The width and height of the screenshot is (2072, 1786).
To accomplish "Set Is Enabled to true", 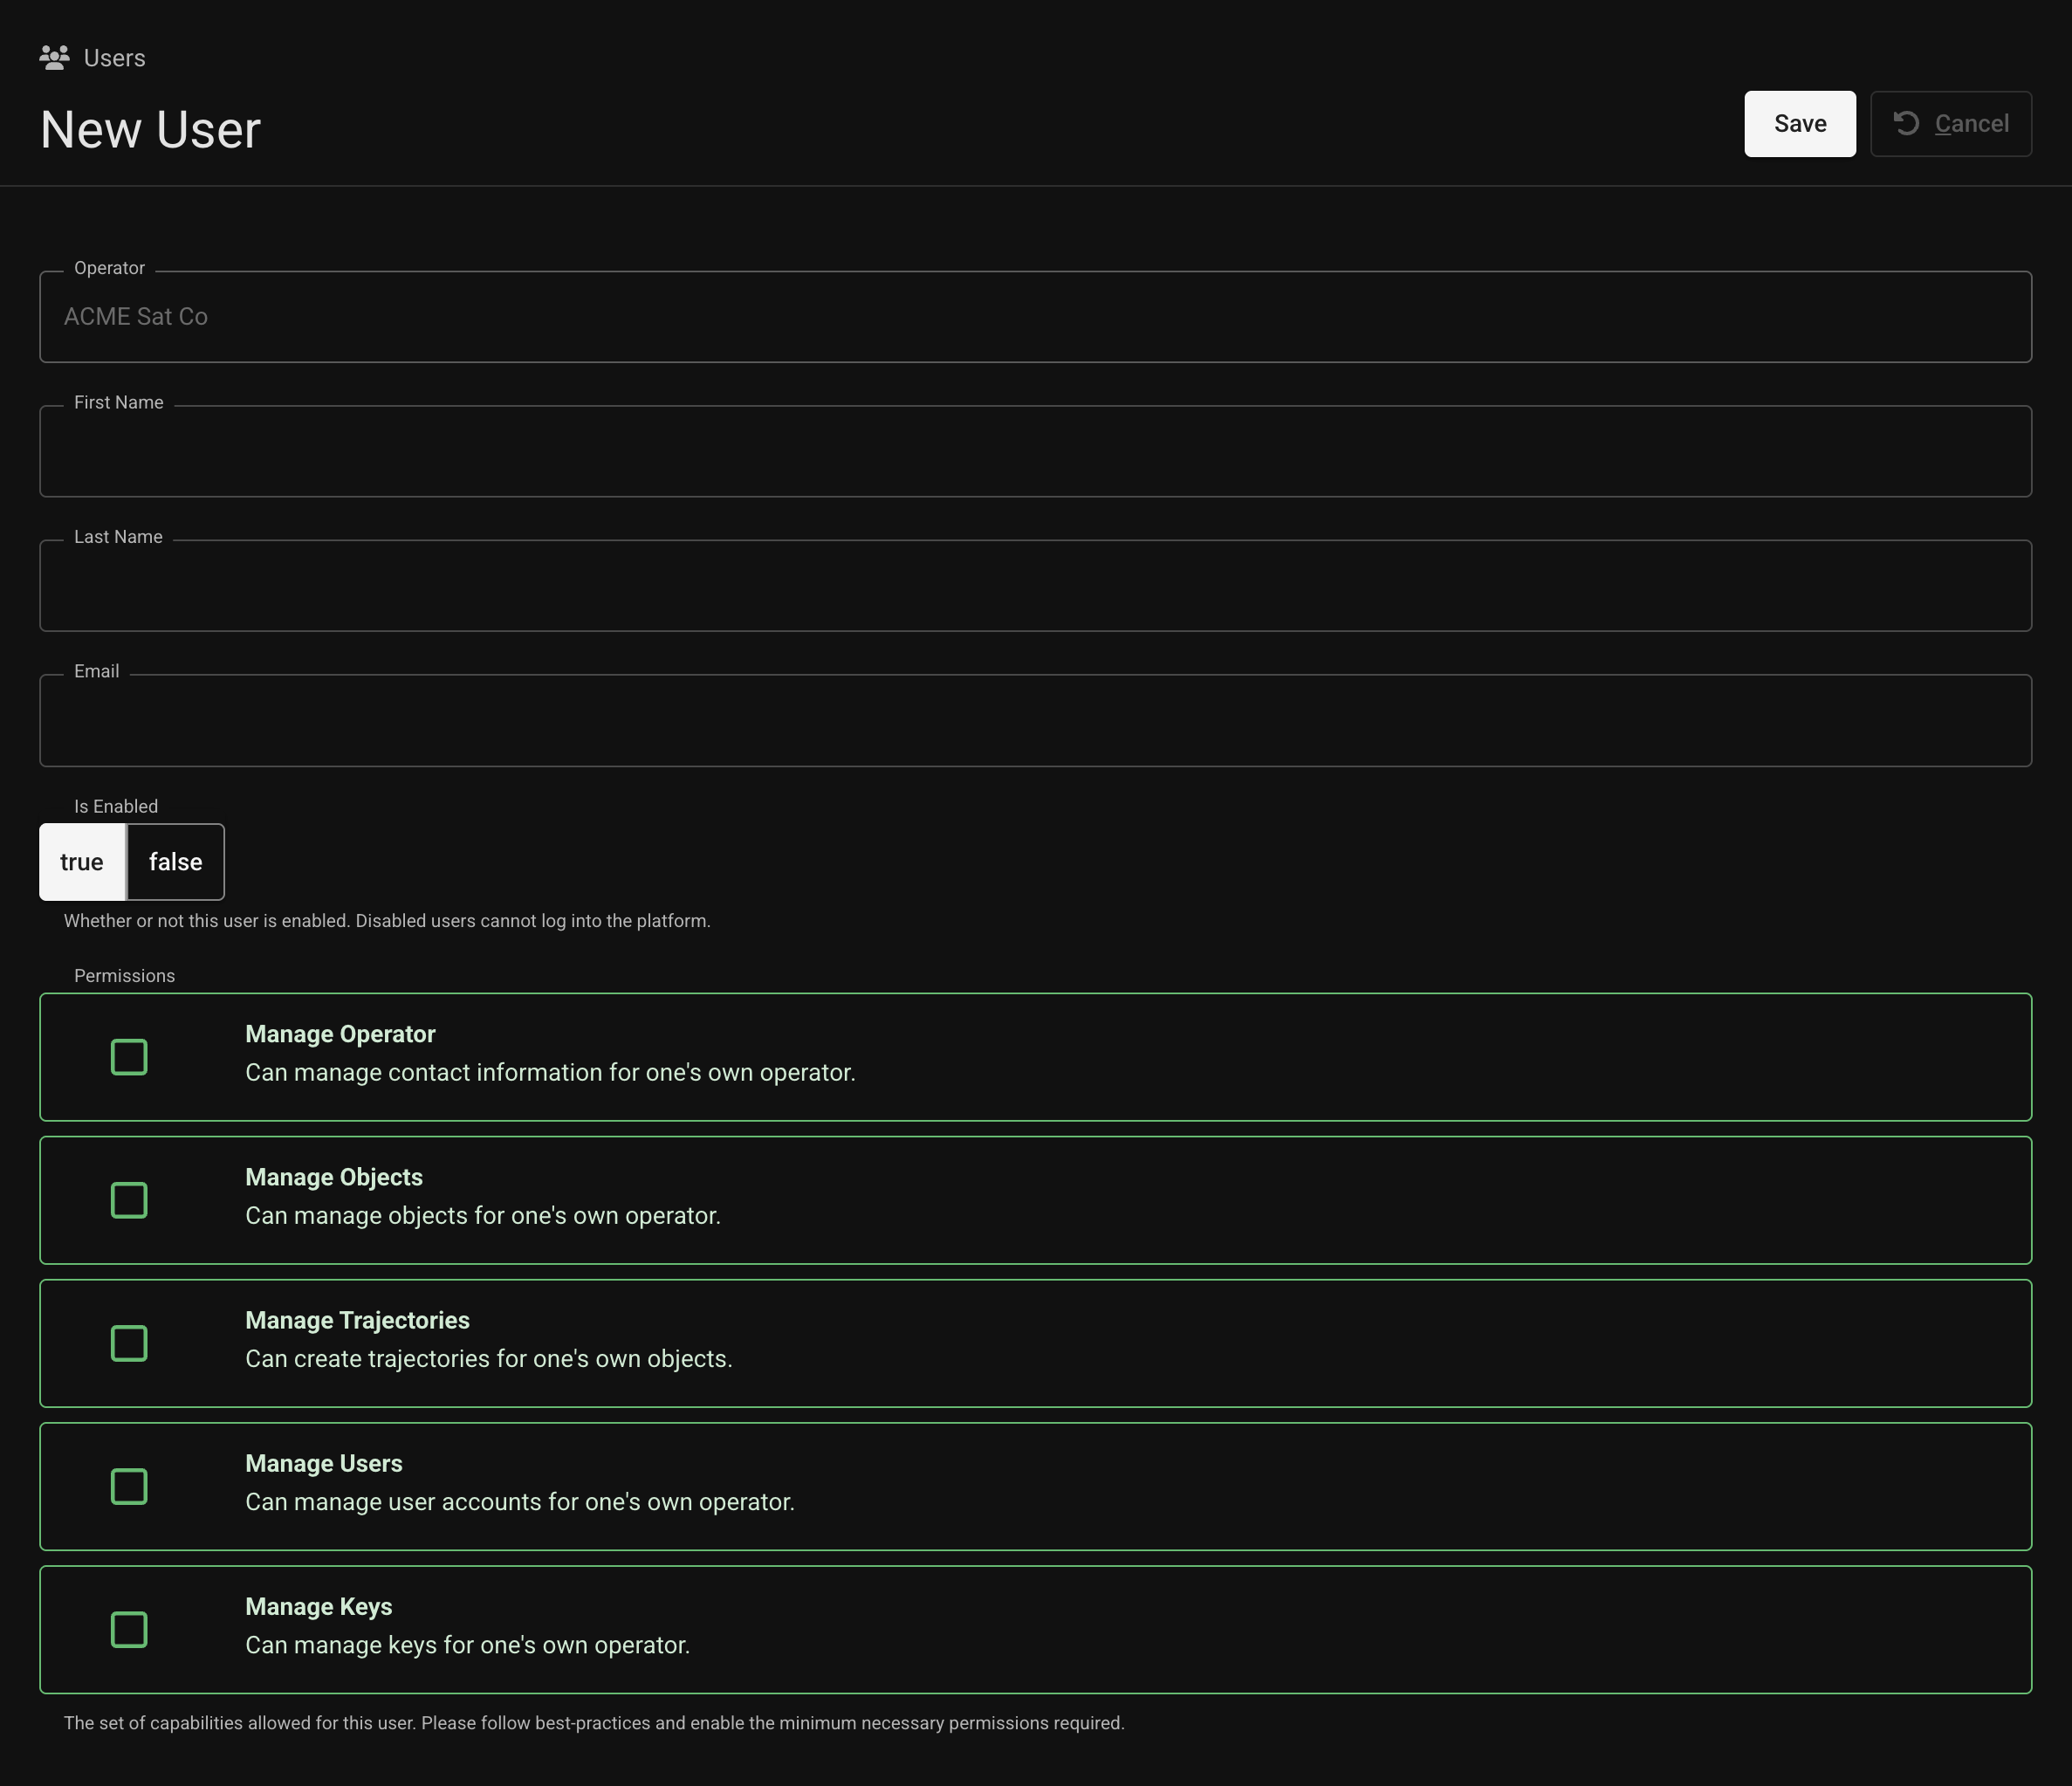I will click(82, 862).
